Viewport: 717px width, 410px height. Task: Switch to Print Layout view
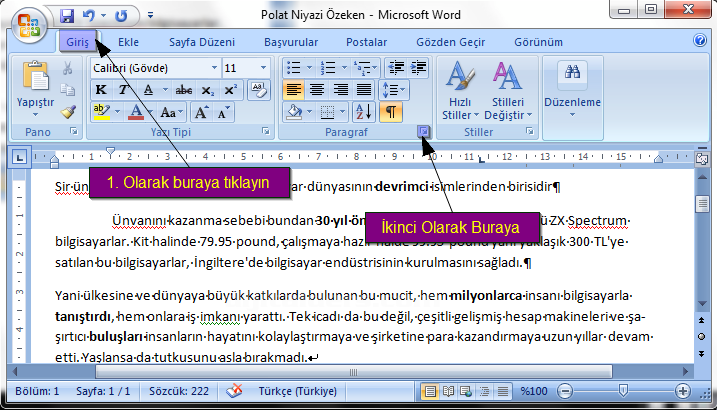[x=430, y=391]
